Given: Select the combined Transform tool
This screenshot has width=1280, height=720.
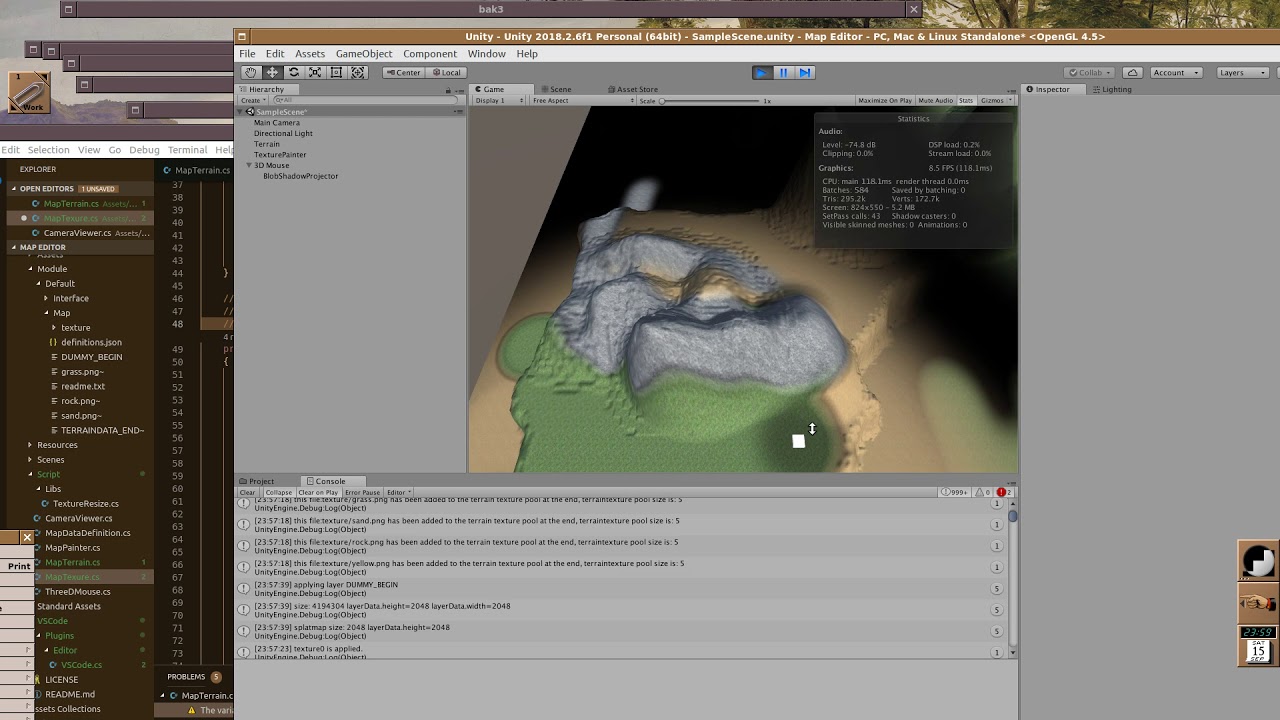Looking at the screenshot, I should point(358,72).
